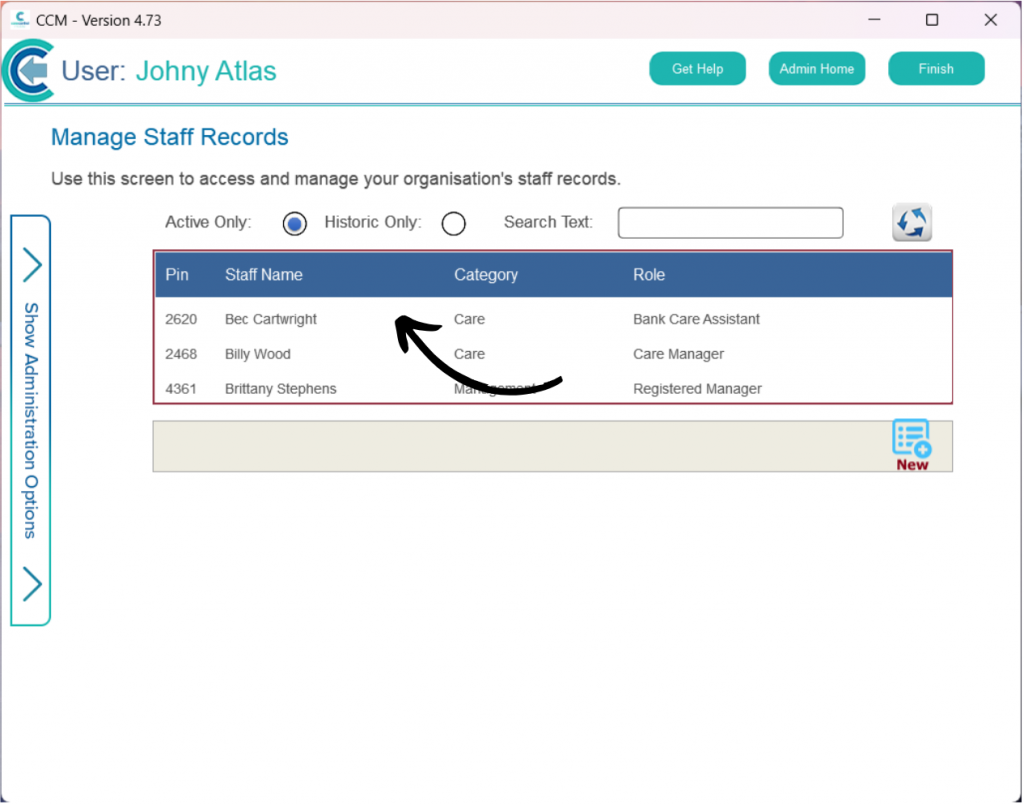This screenshot has width=1024, height=804.
Task: Select Billy Wood staff row
Action: click(x=553, y=354)
